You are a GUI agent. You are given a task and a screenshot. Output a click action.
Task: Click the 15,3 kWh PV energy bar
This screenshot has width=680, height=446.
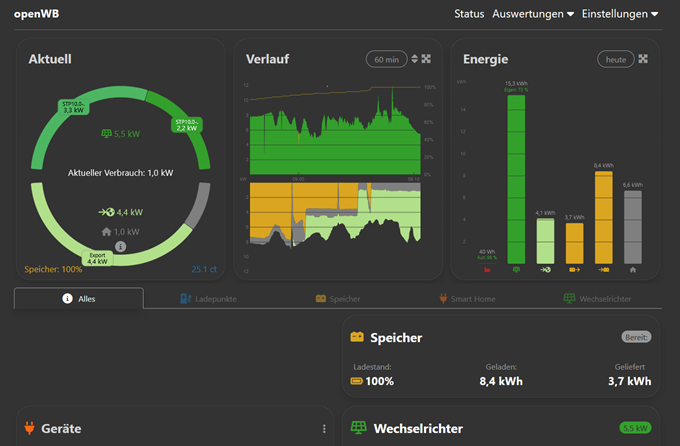coord(516,179)
